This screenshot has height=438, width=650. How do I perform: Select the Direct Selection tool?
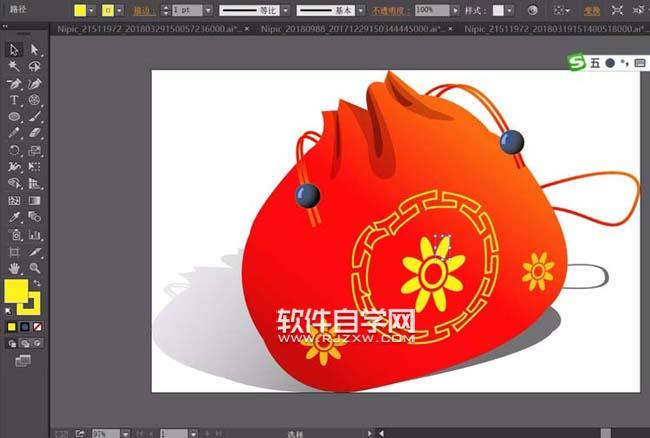click(34, 50)
